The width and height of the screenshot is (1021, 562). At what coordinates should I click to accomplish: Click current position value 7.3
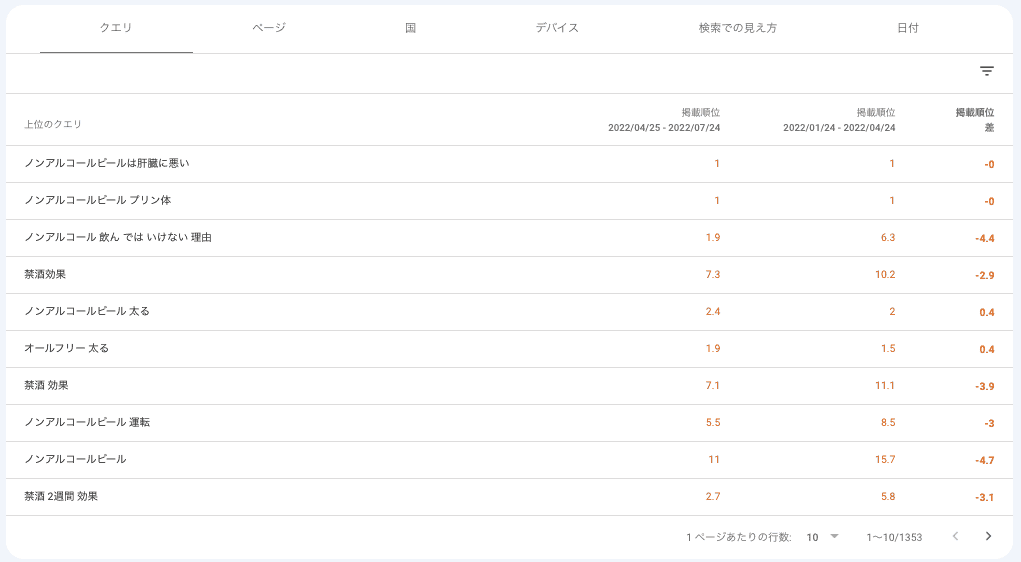(x=713, y=275)
